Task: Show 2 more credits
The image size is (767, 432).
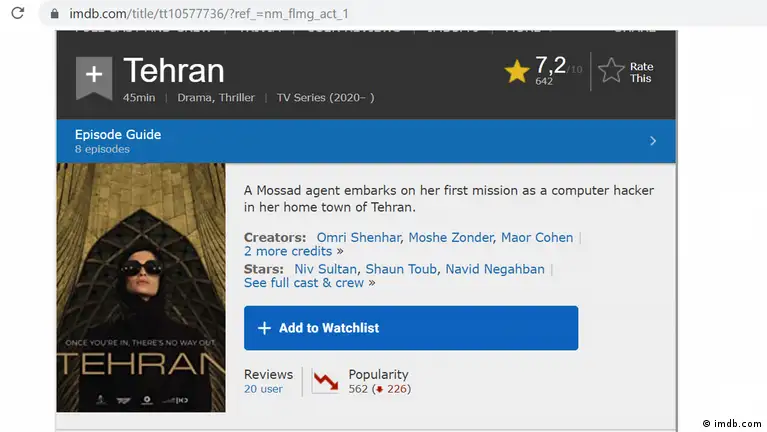Action: pyautogui.click(x=289, y=251)
